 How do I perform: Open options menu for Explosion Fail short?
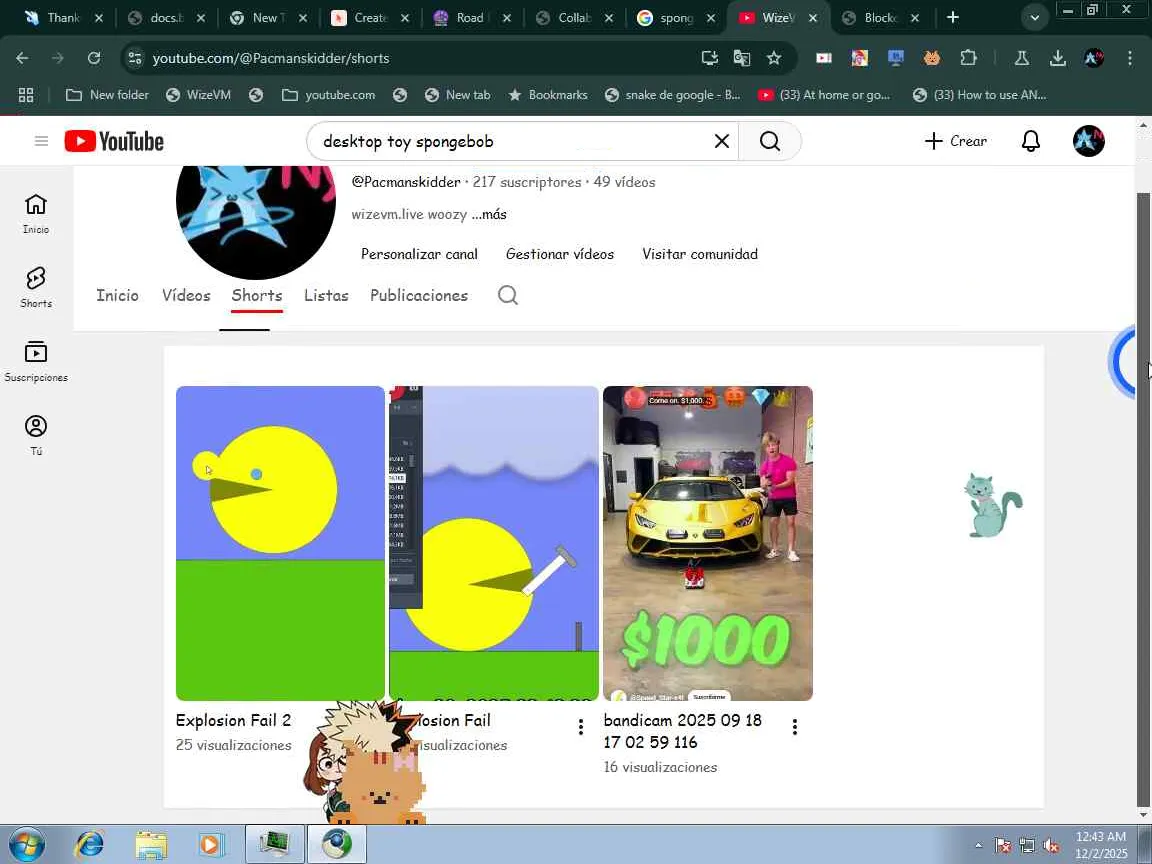[580, 727]
